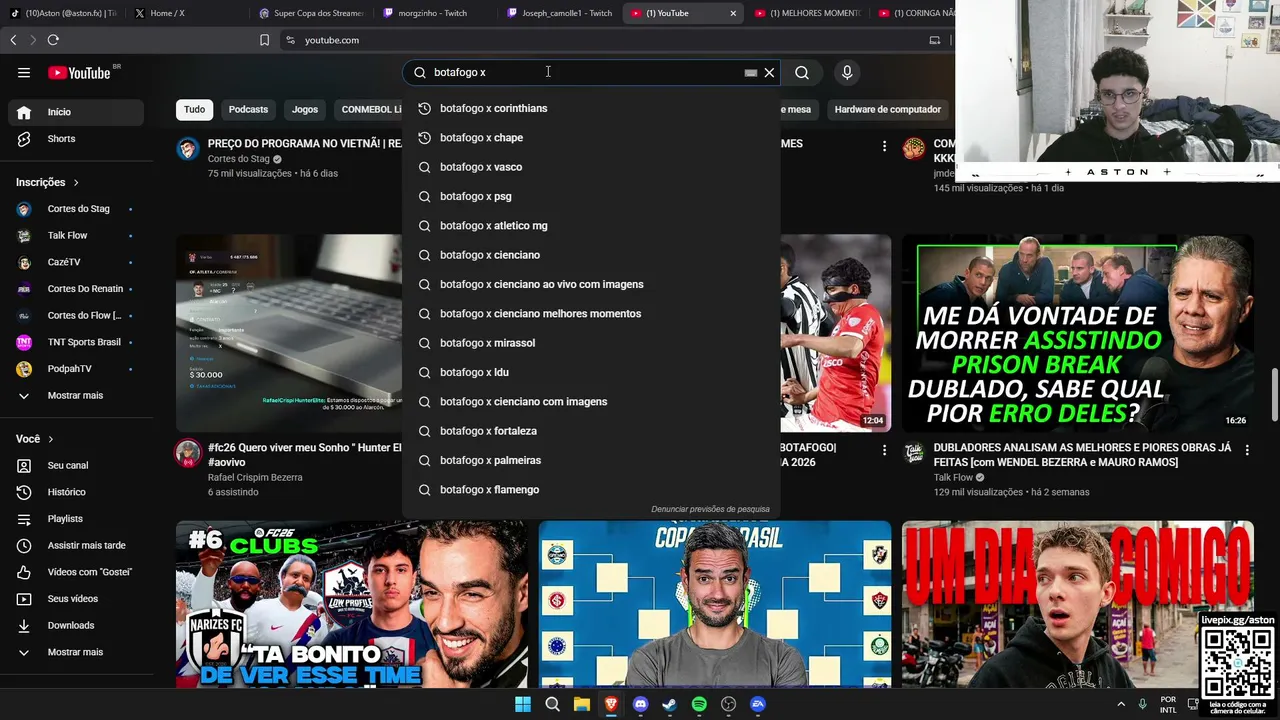Click the browser address bar

coord(610,40)
